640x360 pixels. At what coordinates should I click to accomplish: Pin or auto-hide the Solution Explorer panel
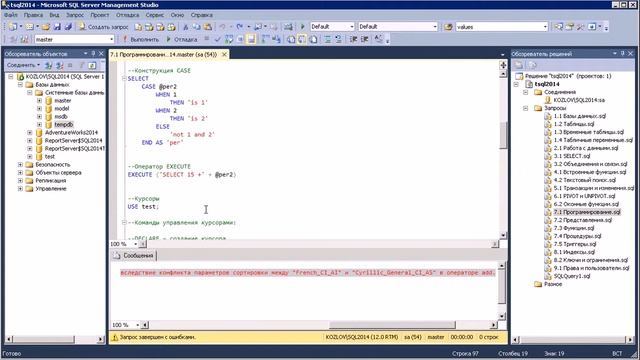622,53
